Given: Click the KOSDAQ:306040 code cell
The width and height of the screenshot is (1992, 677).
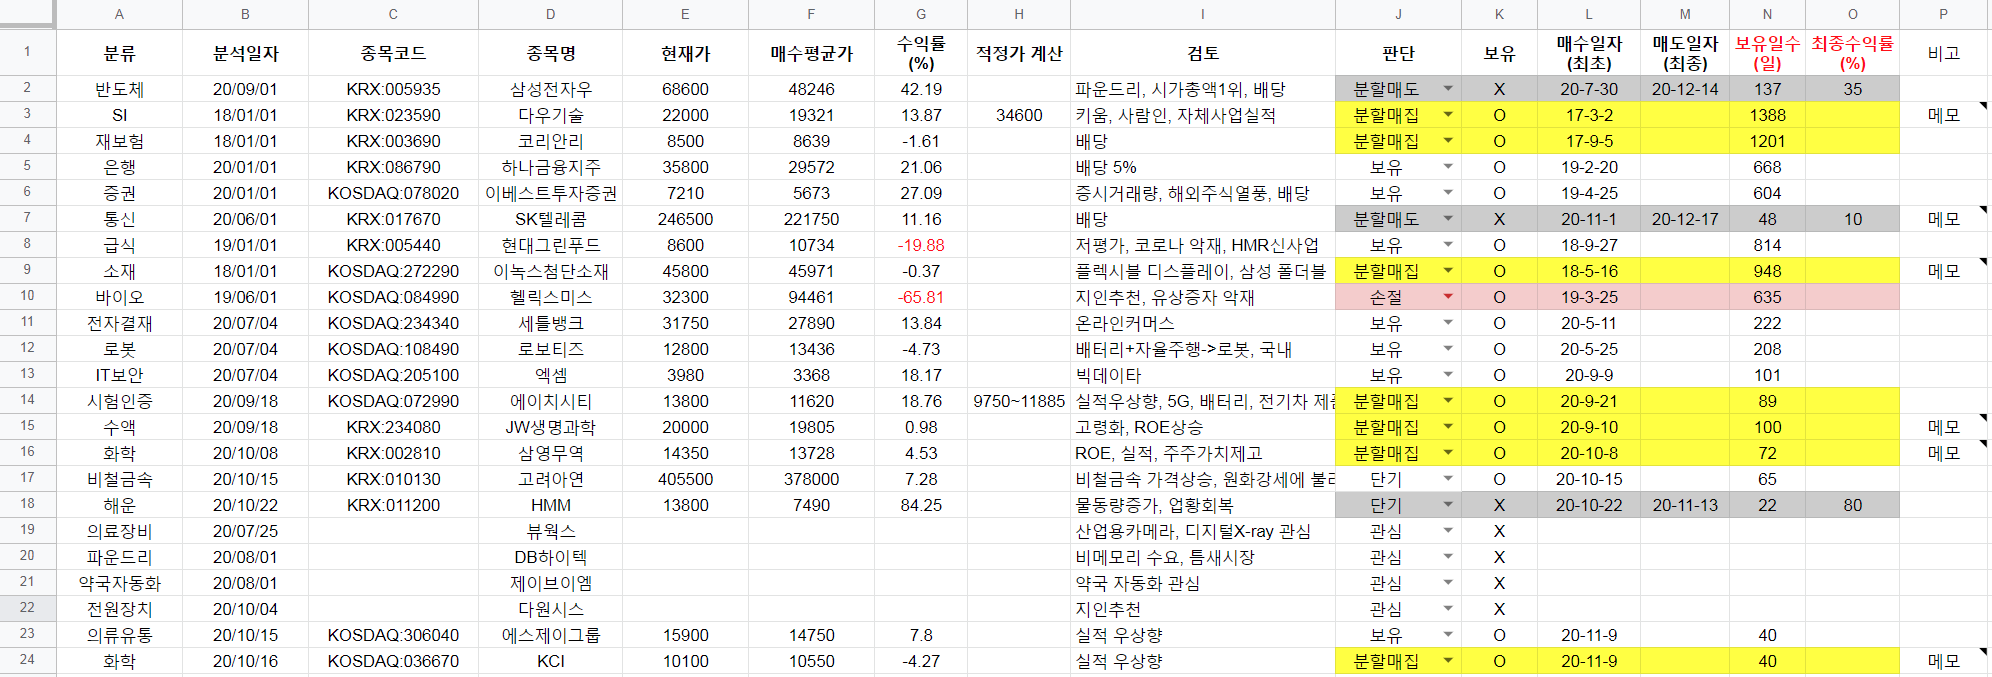Looking at the screenshot, I should (x=393, y=635).
